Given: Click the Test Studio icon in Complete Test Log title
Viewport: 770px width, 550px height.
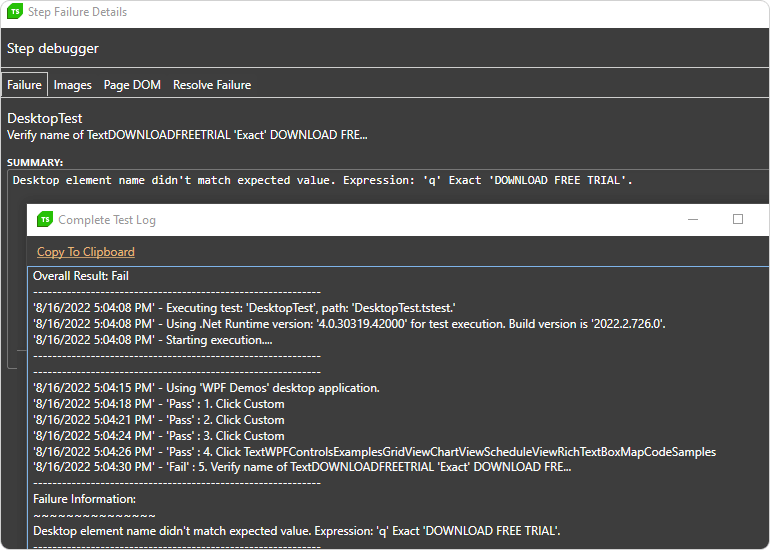Looking at the screenshot, I should click(x=45, y=220).
